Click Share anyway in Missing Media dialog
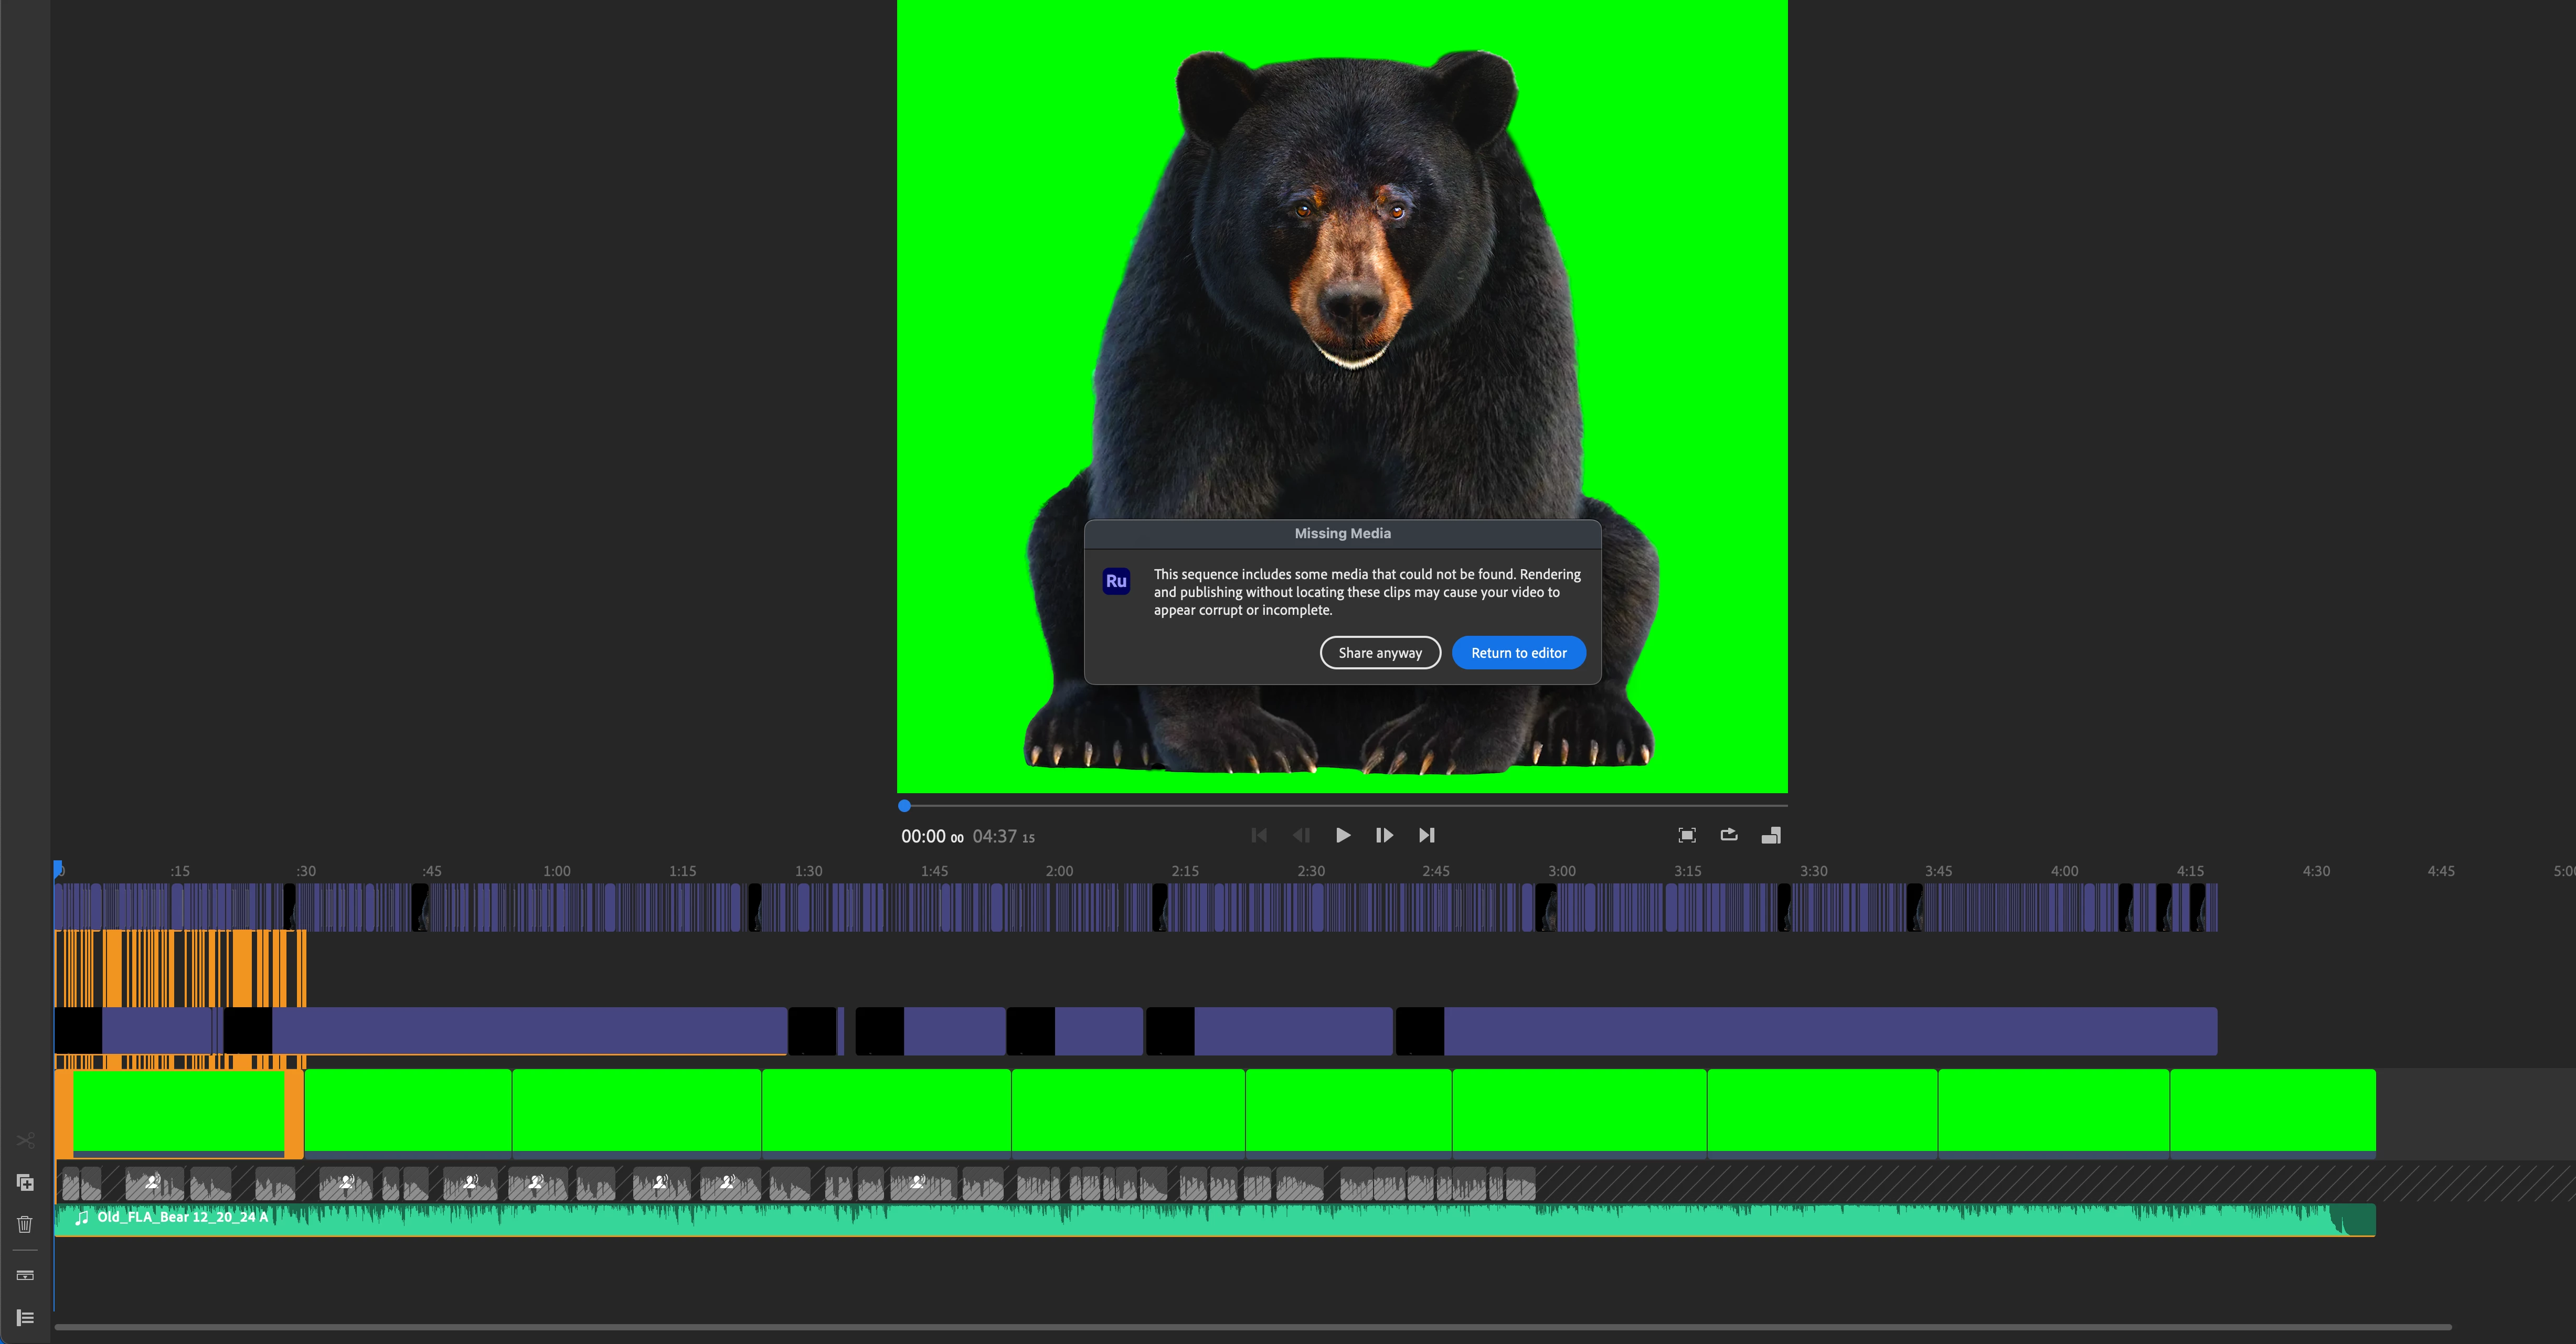This screenshot has width=2576, height=1344. 1379,653
